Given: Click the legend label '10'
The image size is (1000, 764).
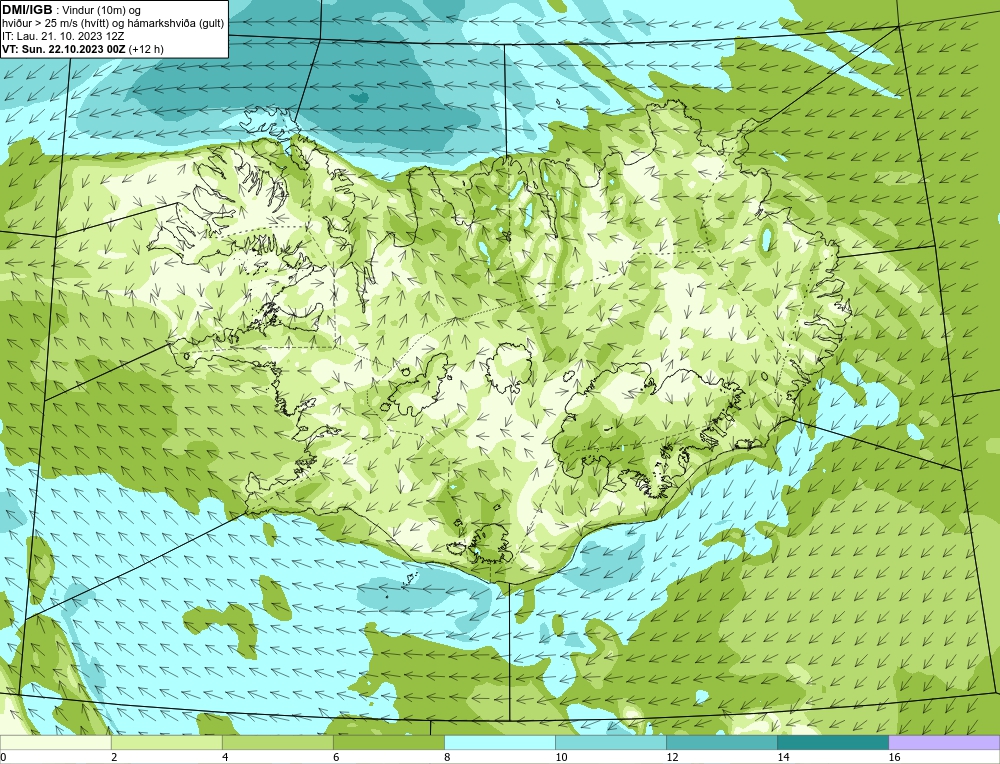Looking at the screenshot, I should click(x=561, y=757).
